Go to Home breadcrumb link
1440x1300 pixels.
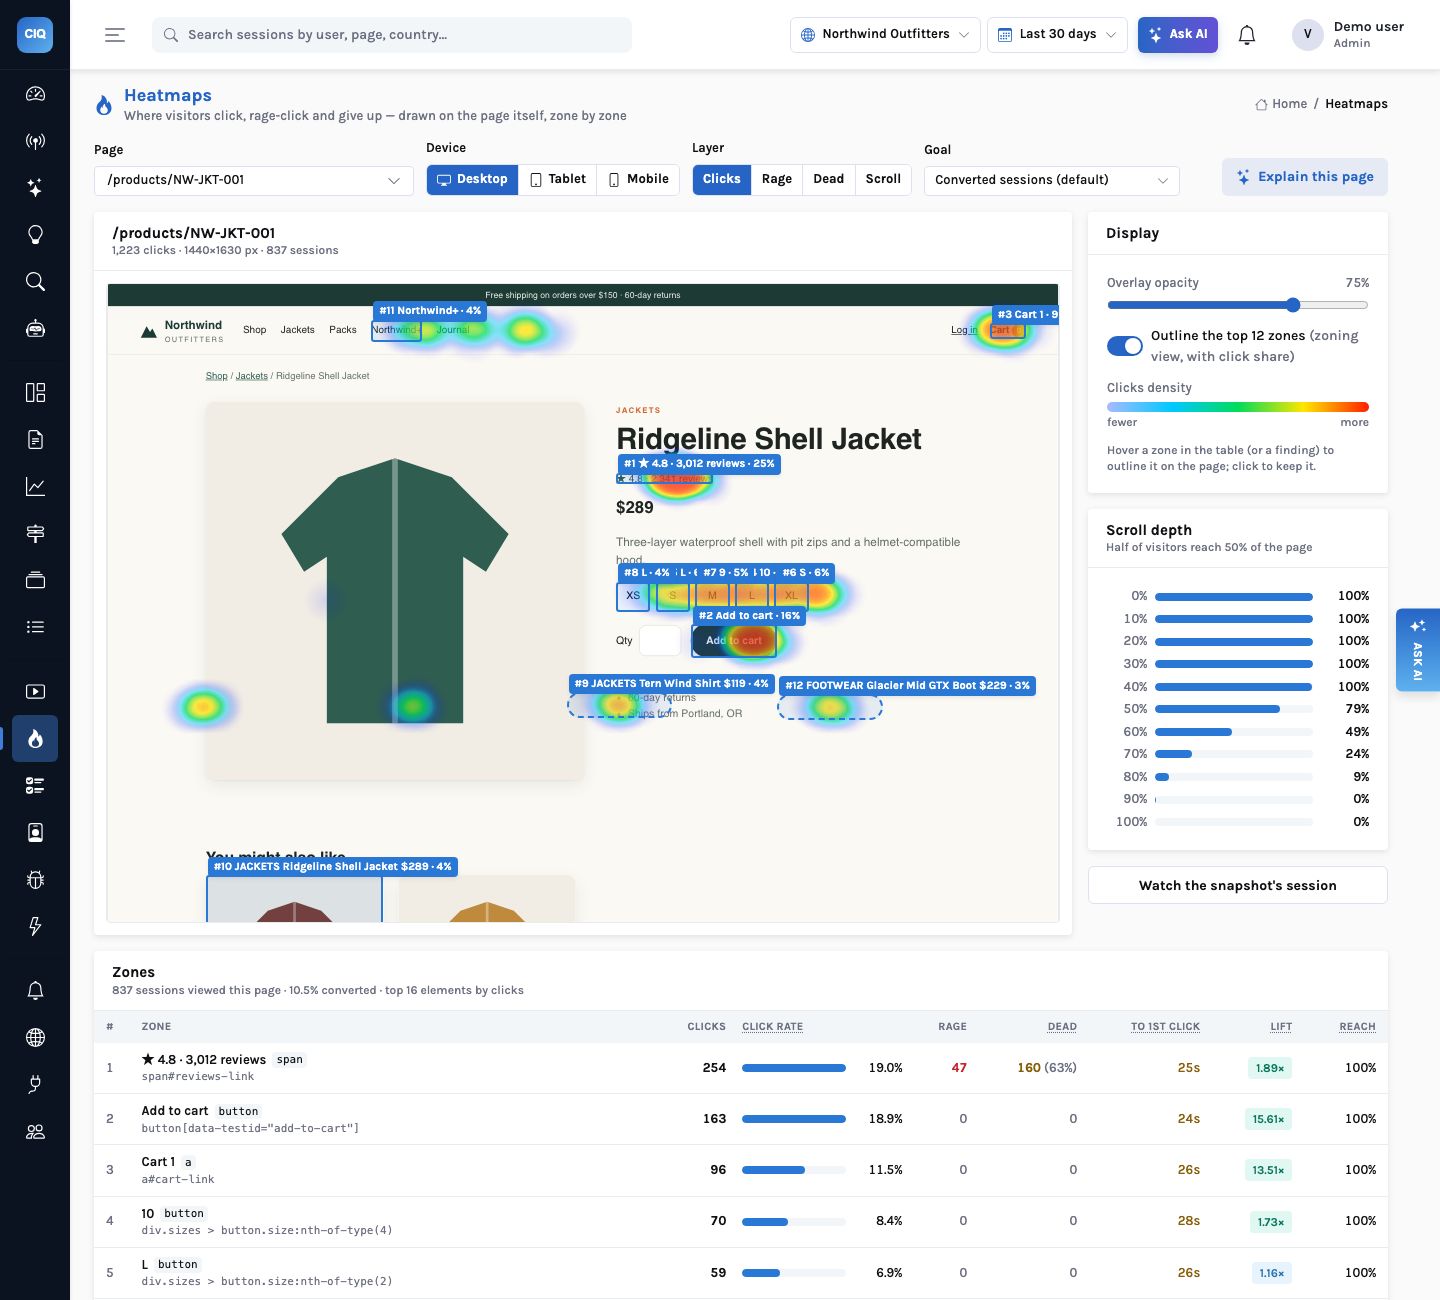[1281, 104]
